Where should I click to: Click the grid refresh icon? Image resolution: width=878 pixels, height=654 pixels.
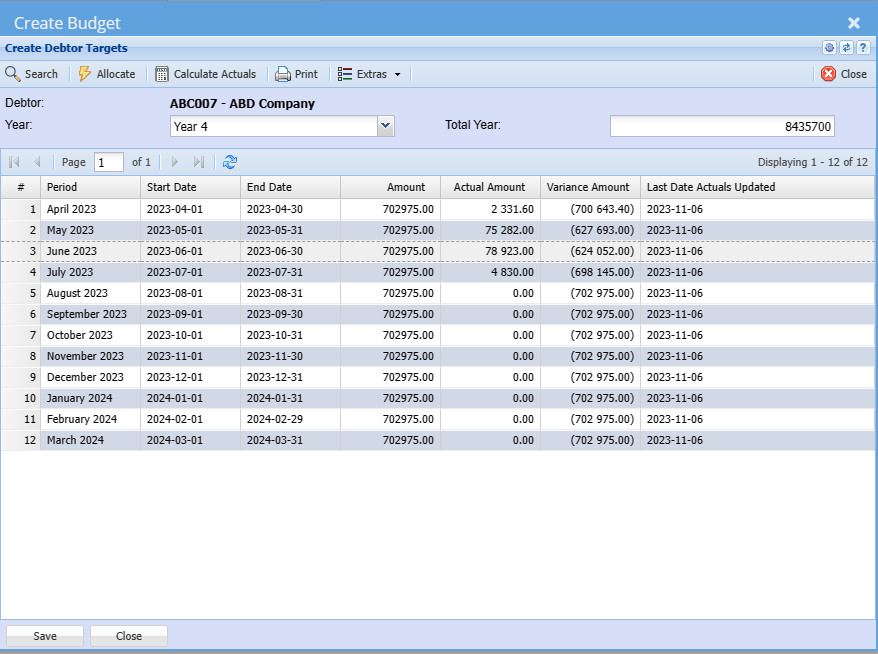coord(230,162)
